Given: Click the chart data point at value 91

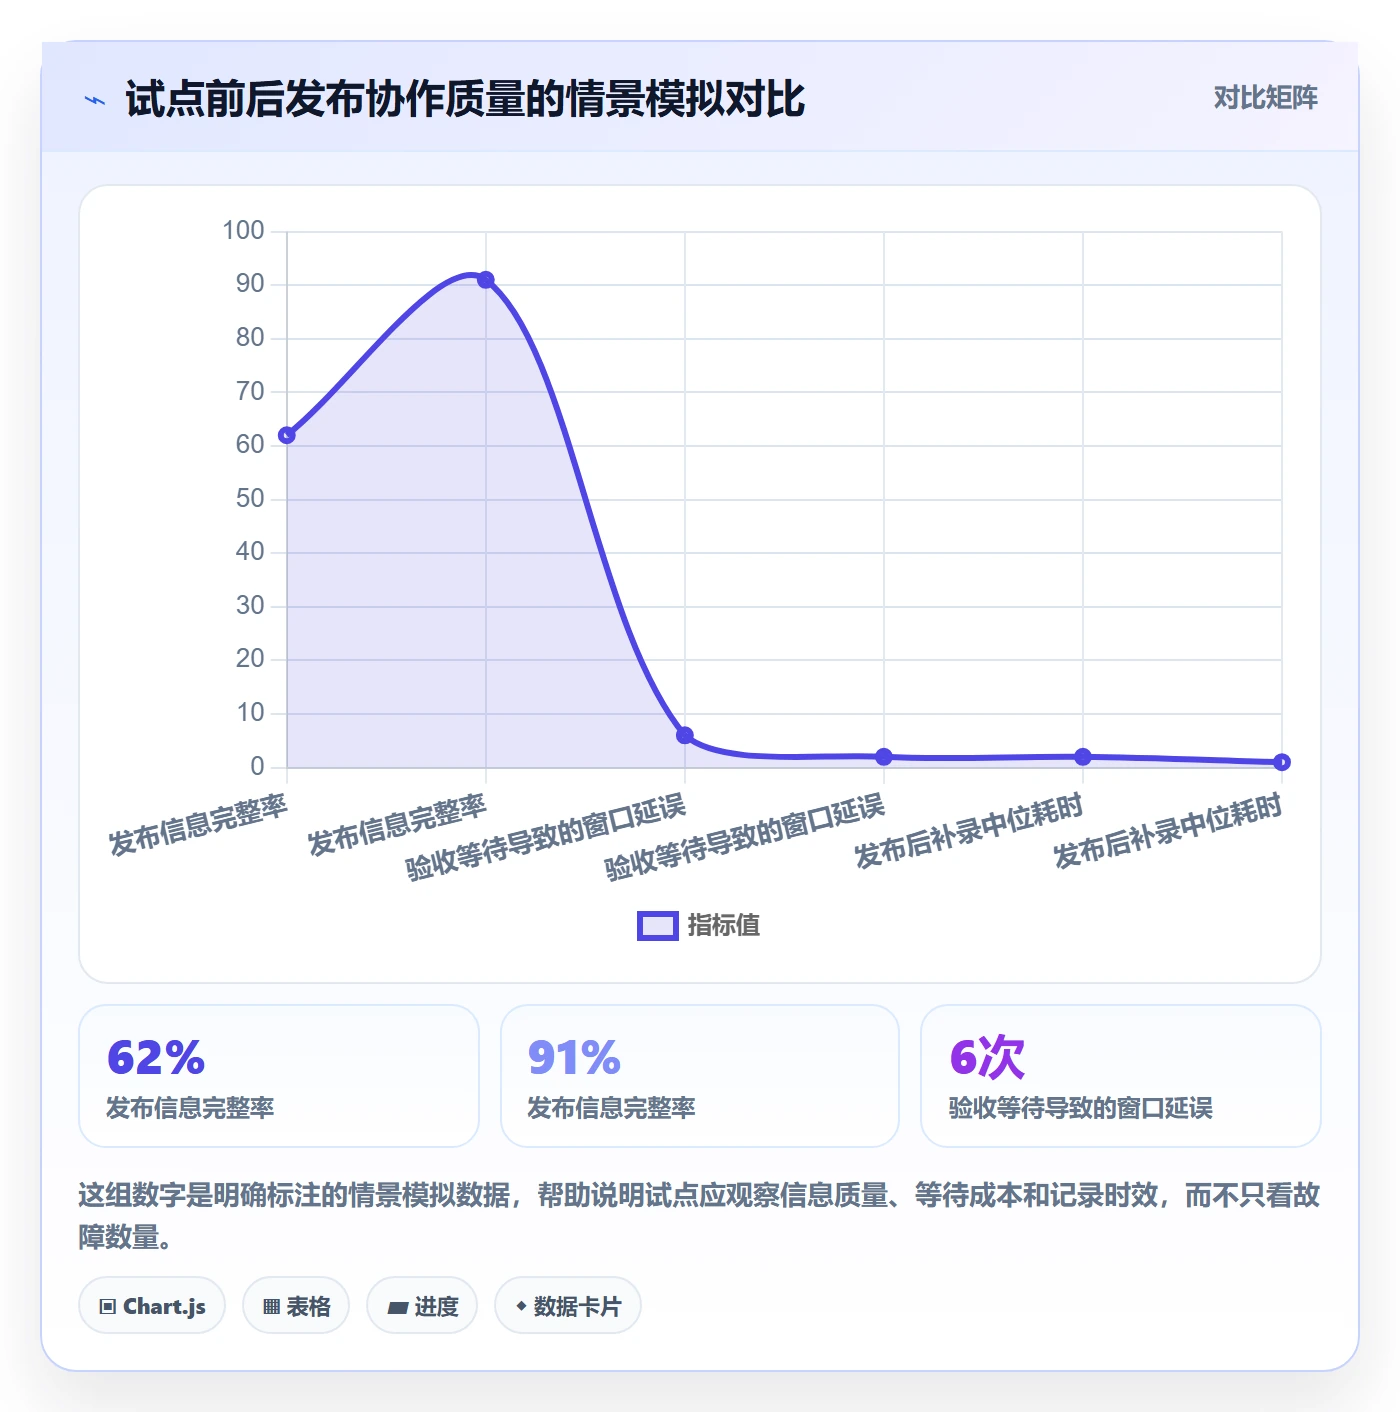Looking at the screenshot, I should point(486,280).
